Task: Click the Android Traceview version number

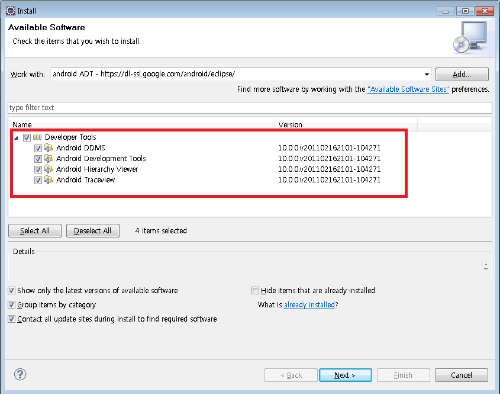Action: click(x=329, y=180)
